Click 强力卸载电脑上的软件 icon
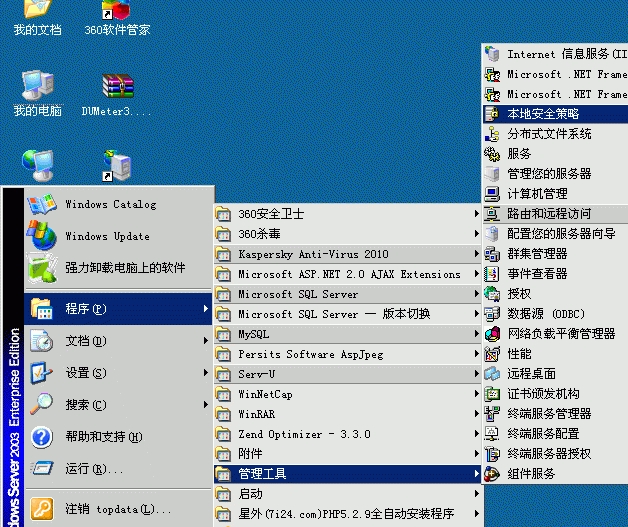The image size is (628, 527). [41, 267]
